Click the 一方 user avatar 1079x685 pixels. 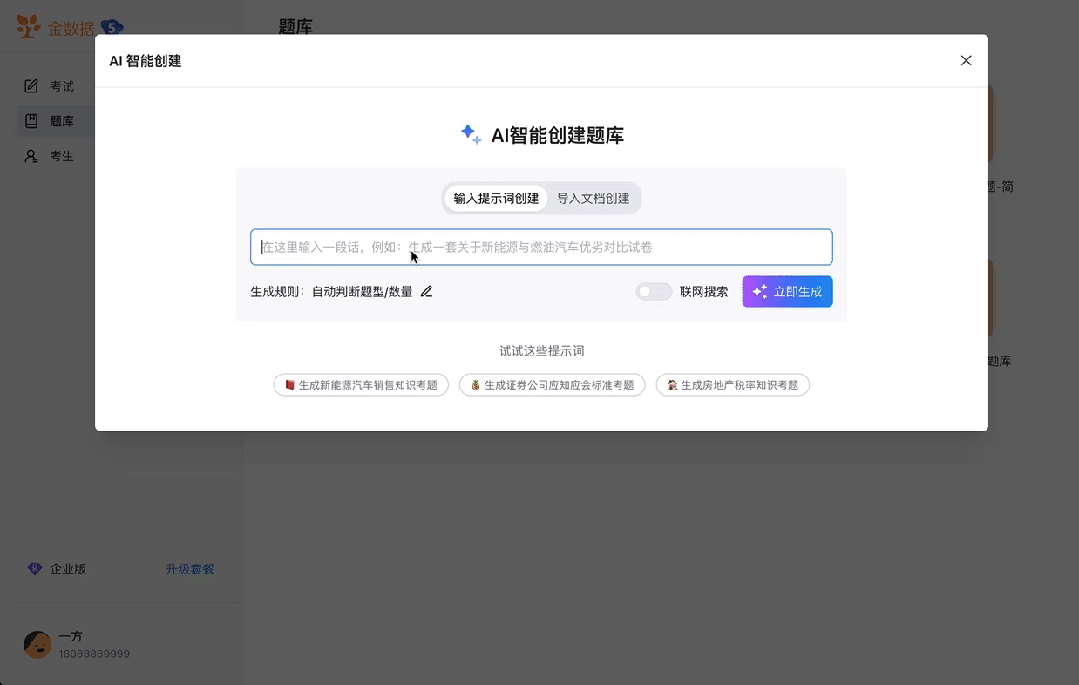coord(37,644)
